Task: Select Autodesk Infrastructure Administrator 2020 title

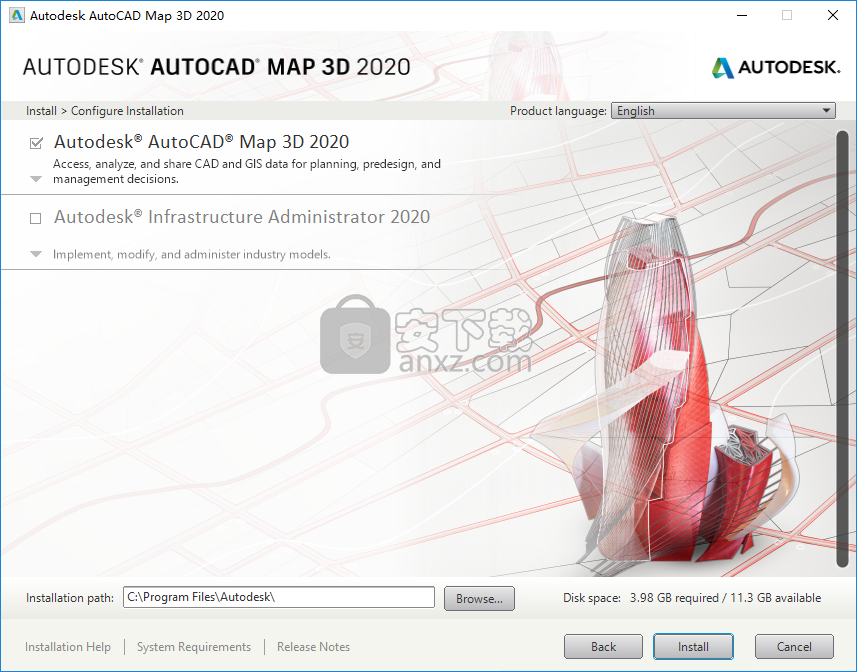Action: click(x=242, y=217)
